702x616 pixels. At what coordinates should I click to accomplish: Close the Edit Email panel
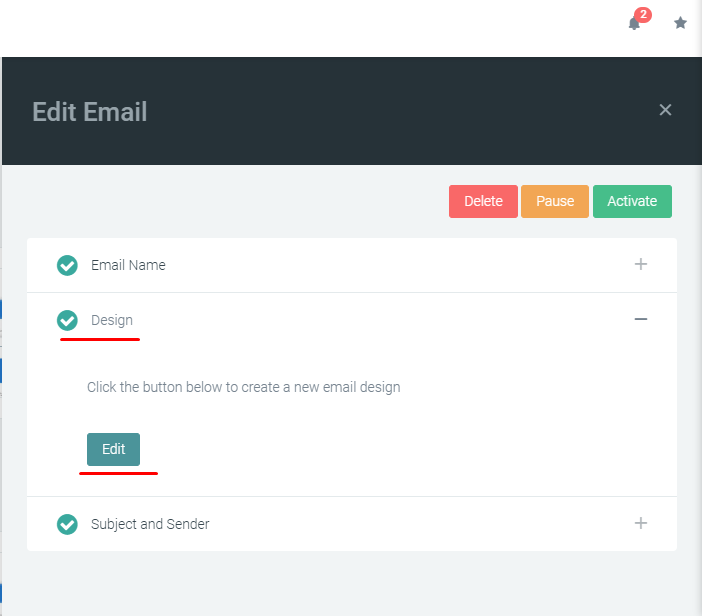pos(665,110)
